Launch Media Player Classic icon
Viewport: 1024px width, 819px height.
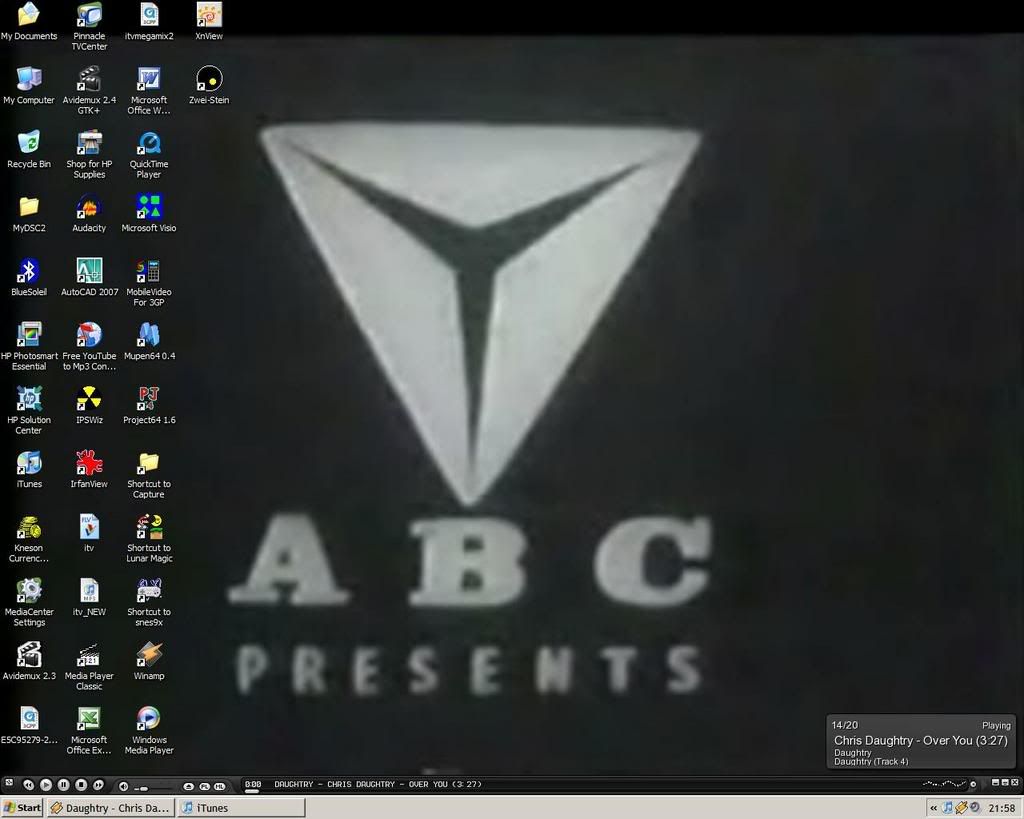click(x=89, y=666)
